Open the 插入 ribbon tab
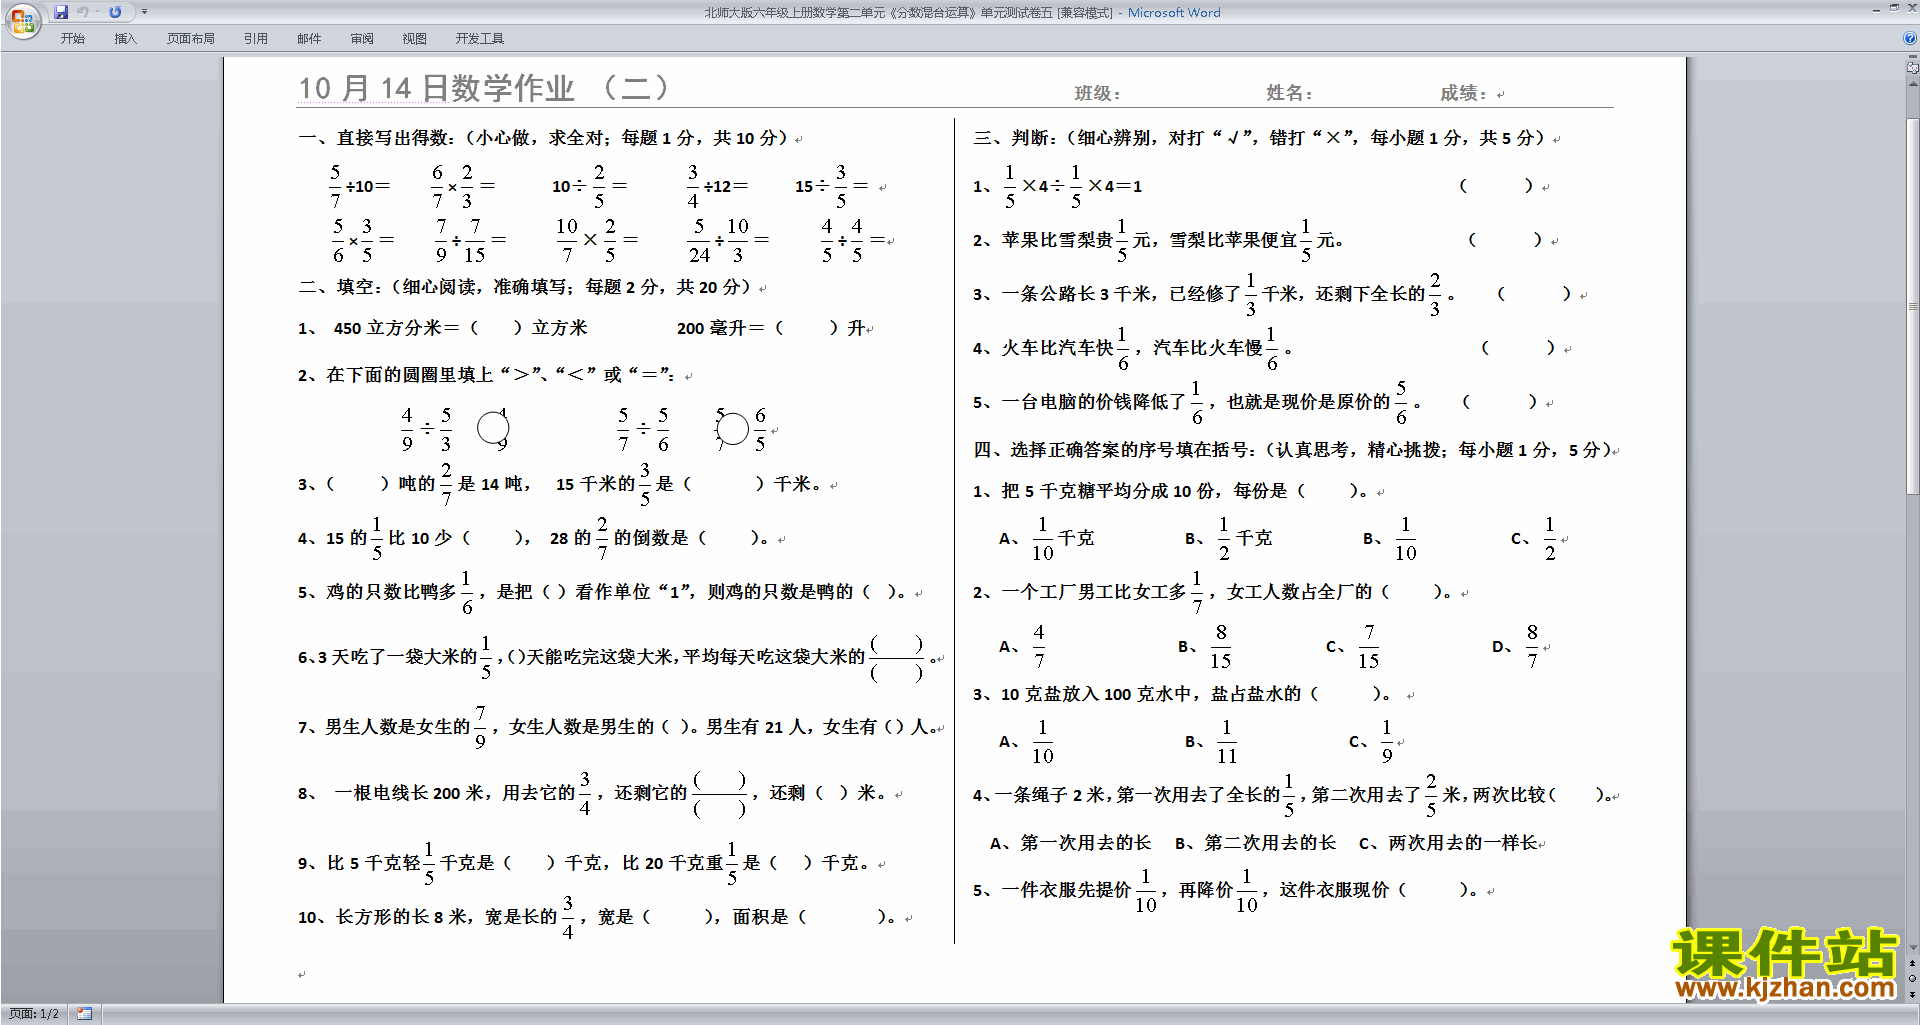 pyautogui.click(x=125, y=39)
